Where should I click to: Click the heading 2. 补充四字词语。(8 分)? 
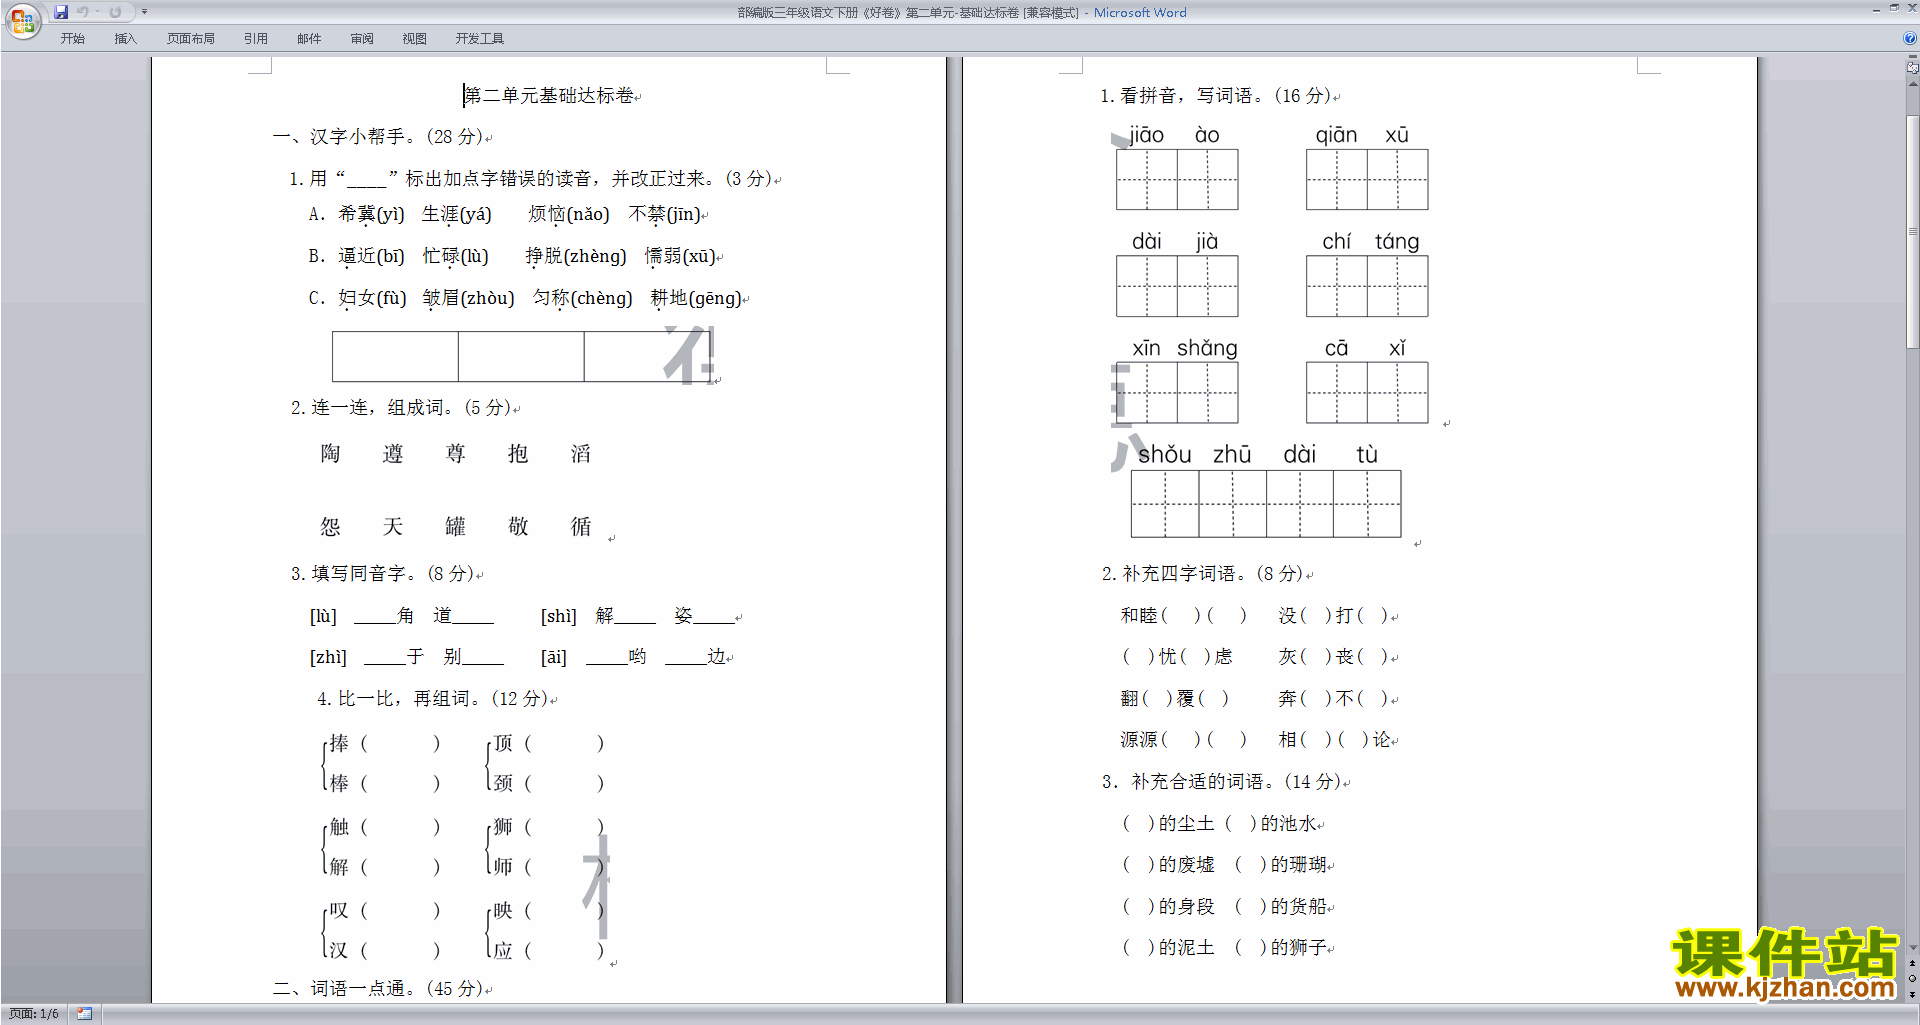pyautogui.click(x=1202, y=574)
